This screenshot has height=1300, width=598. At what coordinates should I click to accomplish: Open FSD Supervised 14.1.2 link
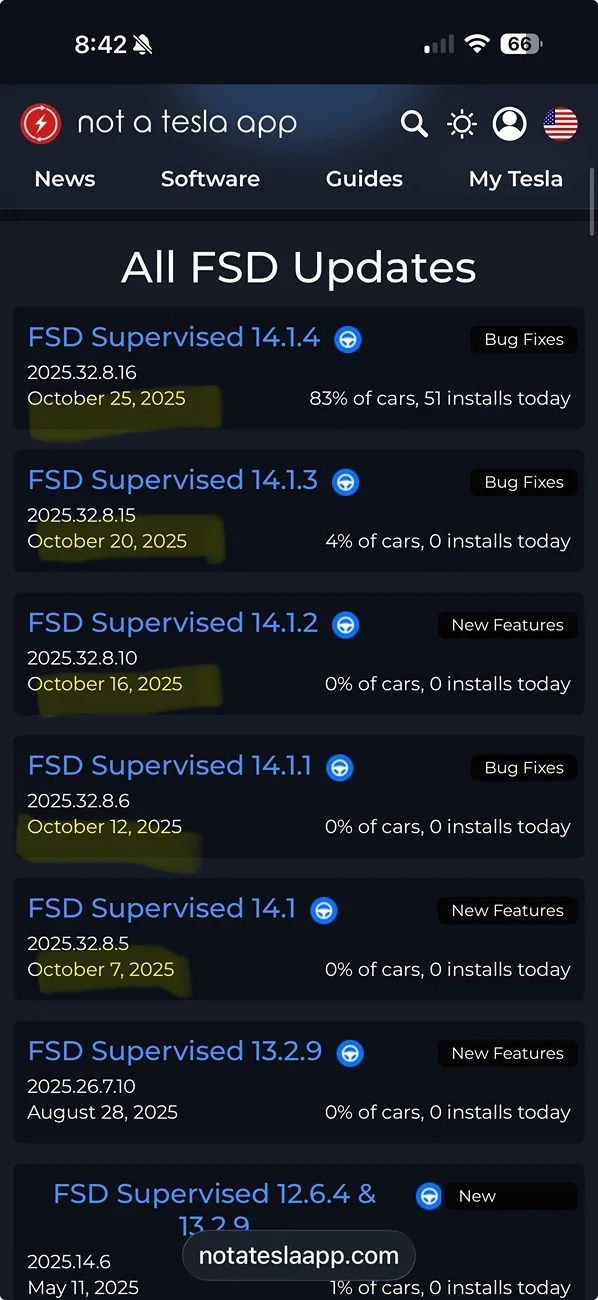pos(173,623)
